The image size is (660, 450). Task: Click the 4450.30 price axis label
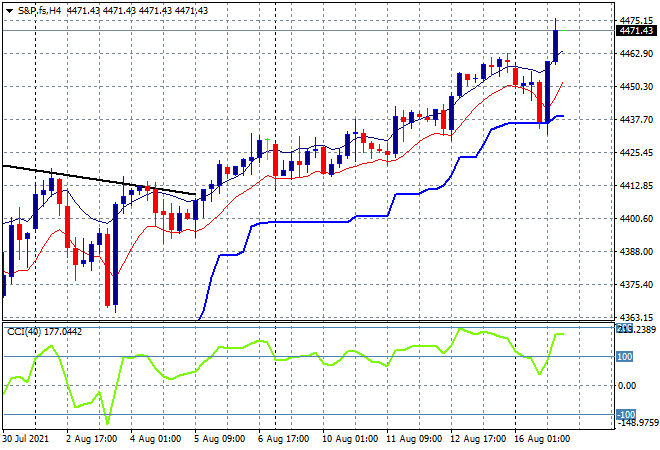point(636,87)
